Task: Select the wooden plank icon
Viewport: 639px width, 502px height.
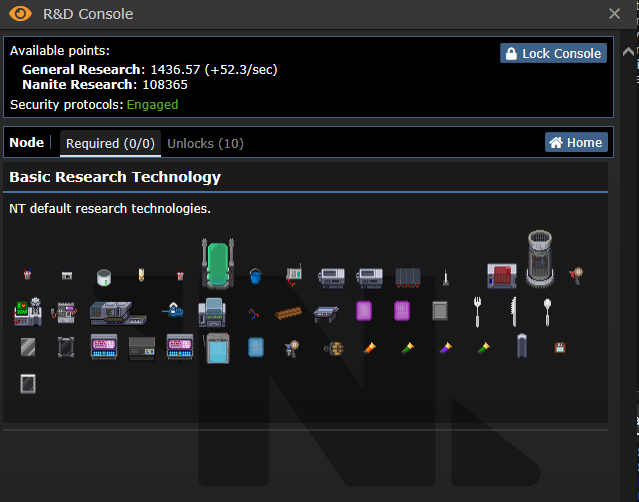Action: click(x=289, y=312)
